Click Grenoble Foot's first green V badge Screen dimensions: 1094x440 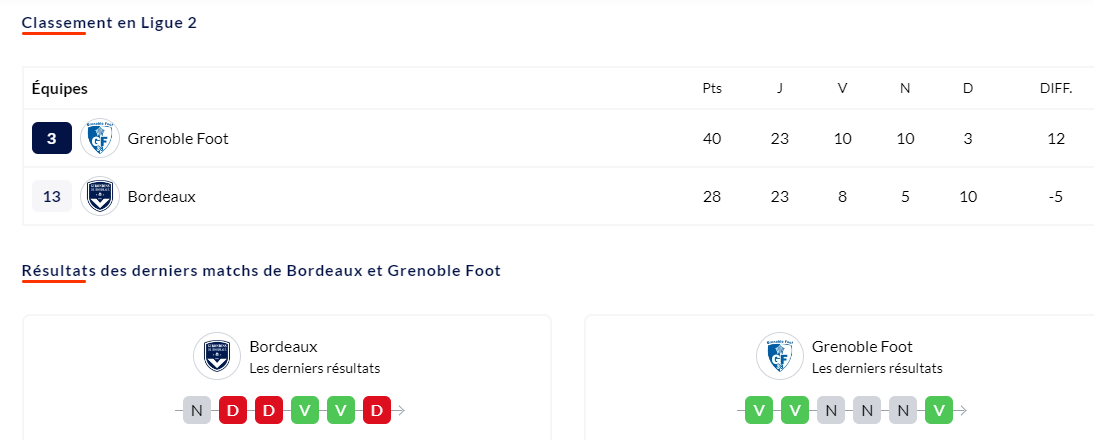click(759, 410)
